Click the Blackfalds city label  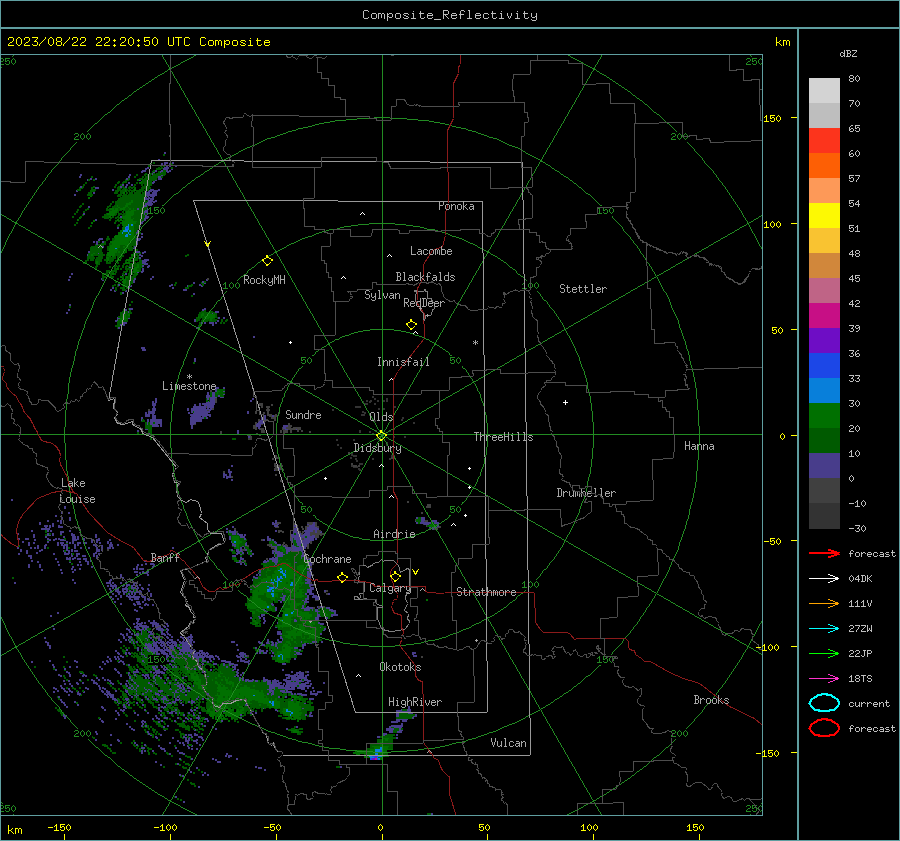coord(425,277)
